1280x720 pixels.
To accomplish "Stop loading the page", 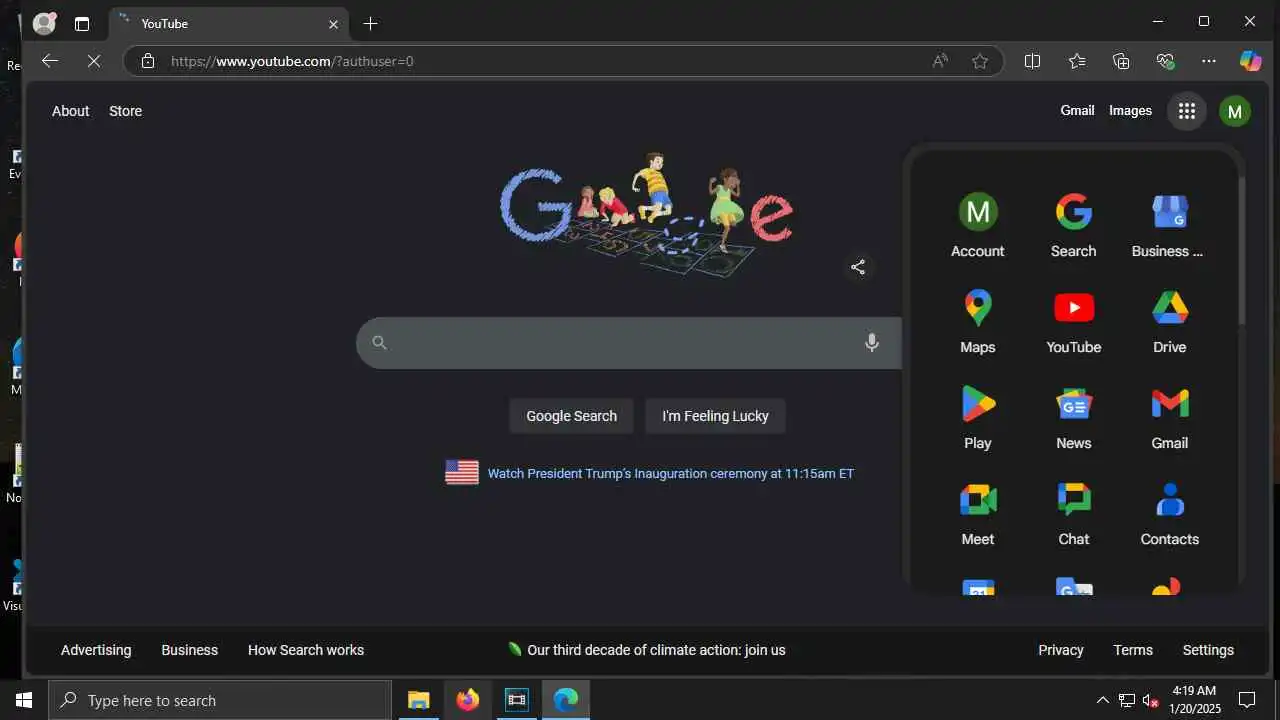I will pyautogui.click(x=94, y=61).
